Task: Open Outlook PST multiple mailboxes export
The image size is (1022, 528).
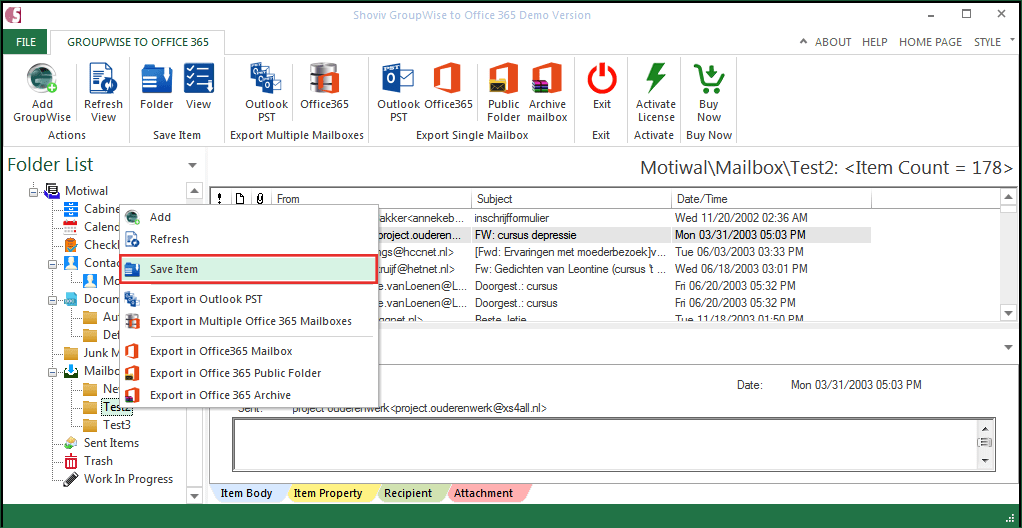Action: (266, 80)
